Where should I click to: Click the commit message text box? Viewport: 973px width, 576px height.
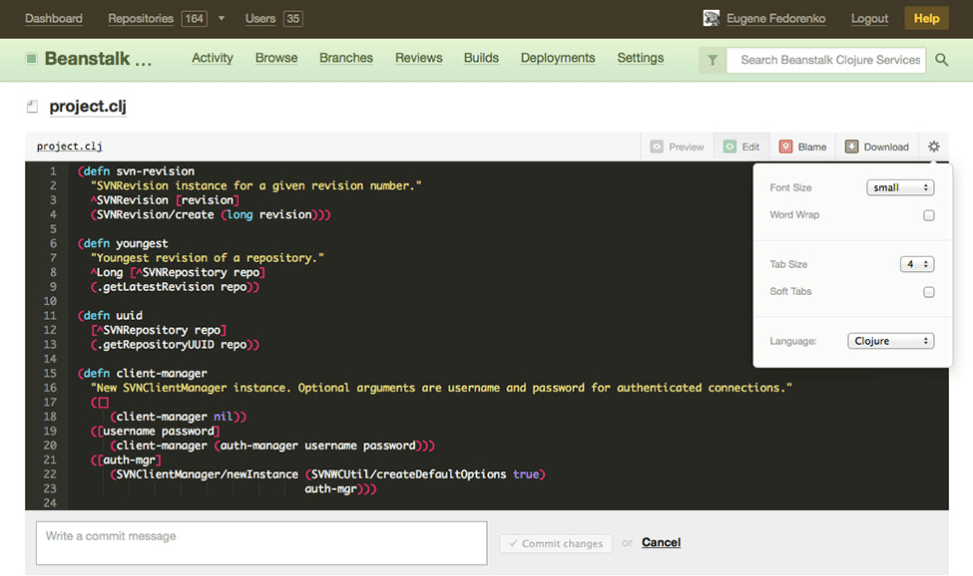[261, 543]
